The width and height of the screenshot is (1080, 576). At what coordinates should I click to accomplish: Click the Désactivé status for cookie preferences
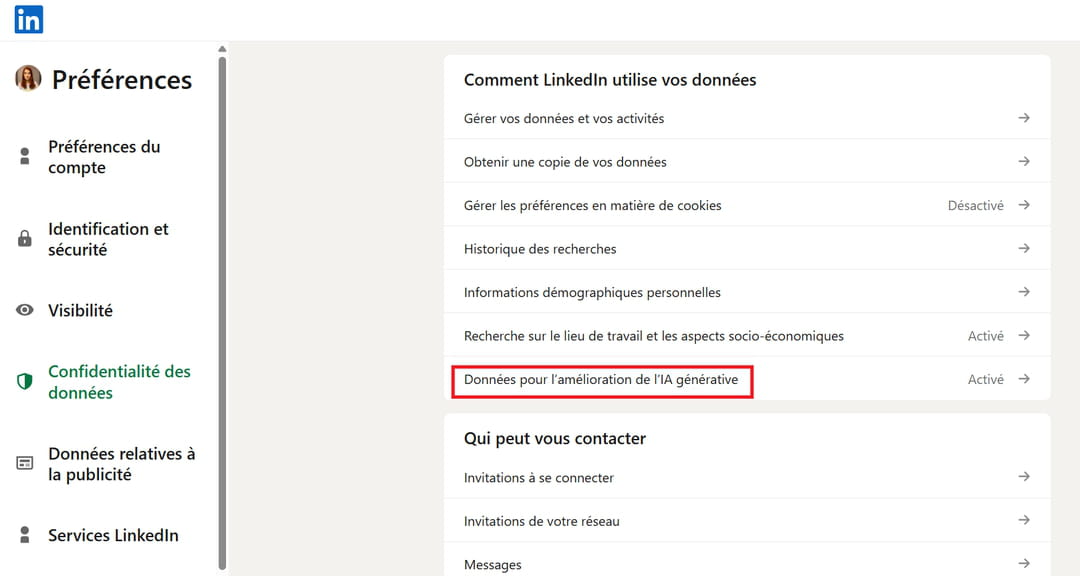[x=975, y=205]
